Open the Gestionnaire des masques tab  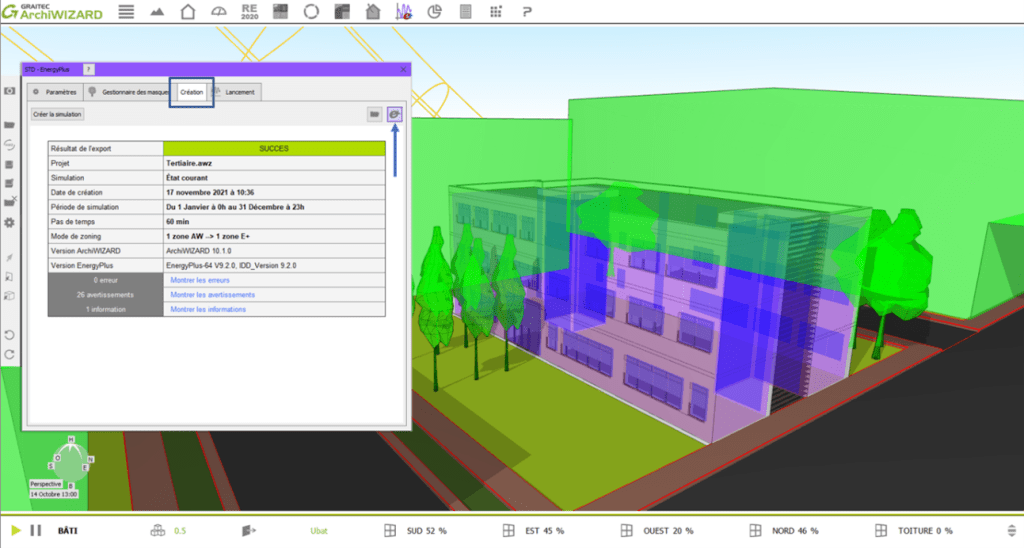click(x=128, y=92)
